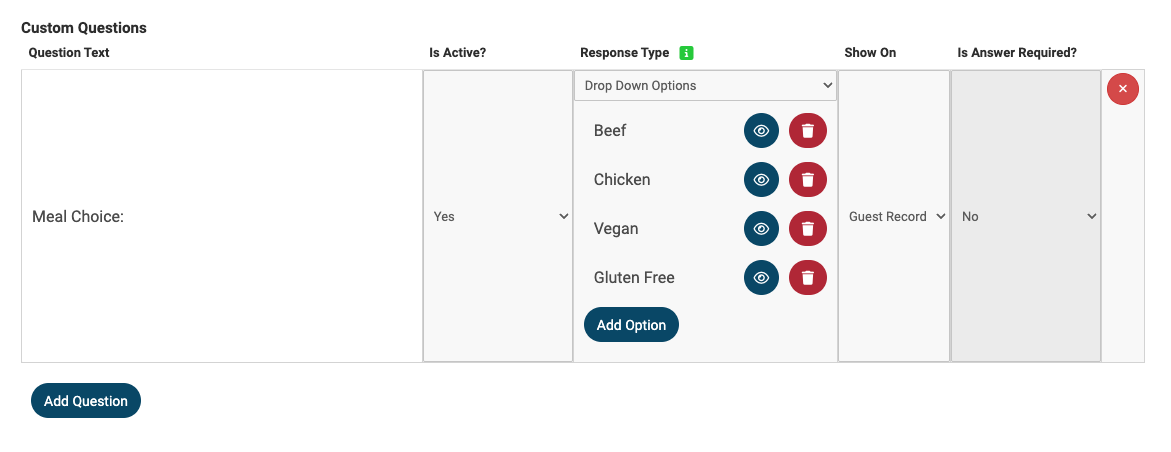Click the Add Option button
The width and height of the screenshot is (1171, 452).
(631, 325)
